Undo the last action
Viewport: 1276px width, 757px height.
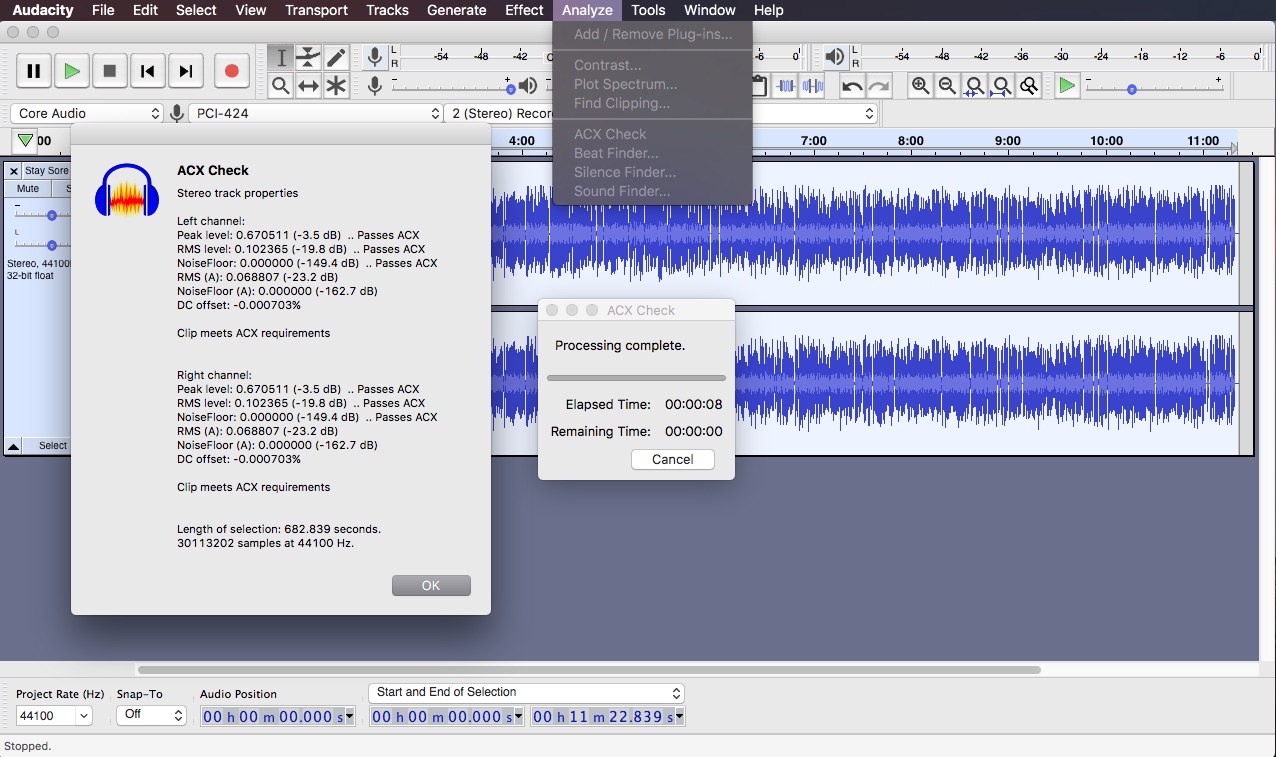(852, 86)
